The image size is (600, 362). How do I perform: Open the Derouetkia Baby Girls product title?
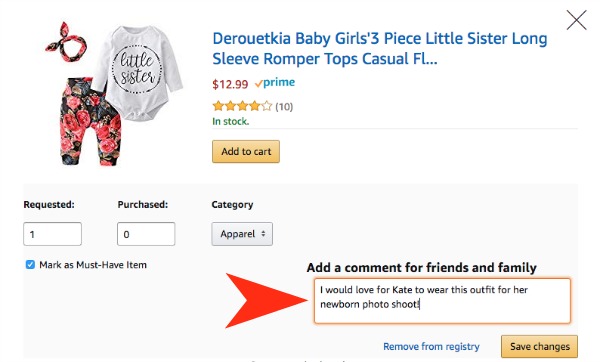380,49
